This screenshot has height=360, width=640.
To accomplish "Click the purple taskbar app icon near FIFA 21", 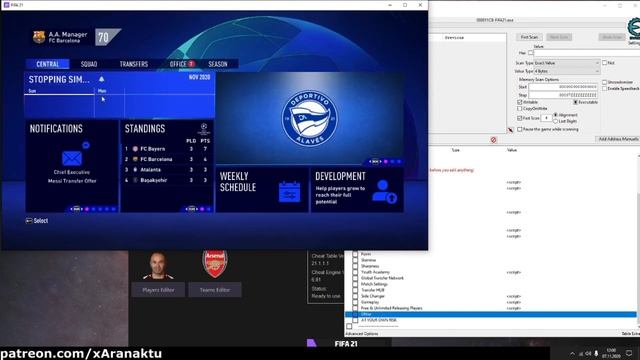I will coord(311,342).
